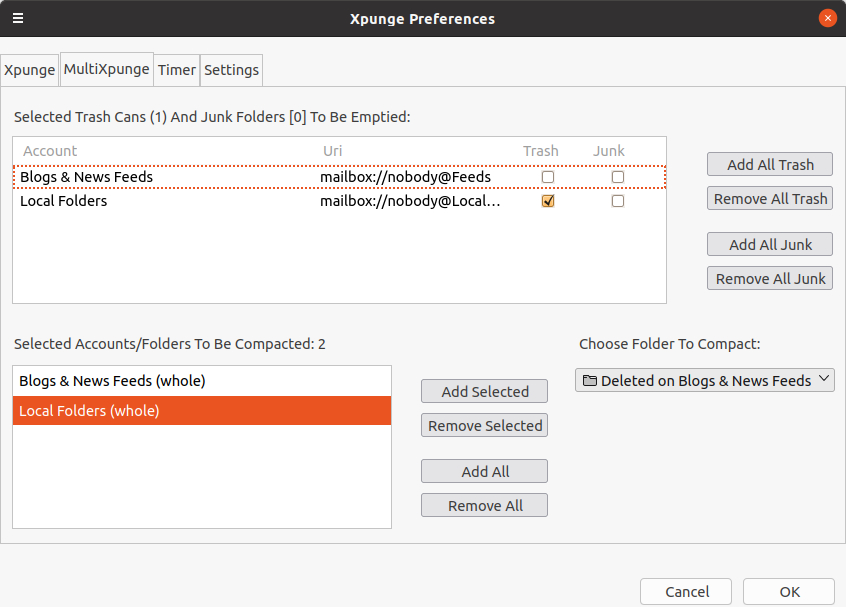Go to the Settings tab
The height and width of the screenshot is (607, 846).
pyautogui.click(x=232, y=70)
